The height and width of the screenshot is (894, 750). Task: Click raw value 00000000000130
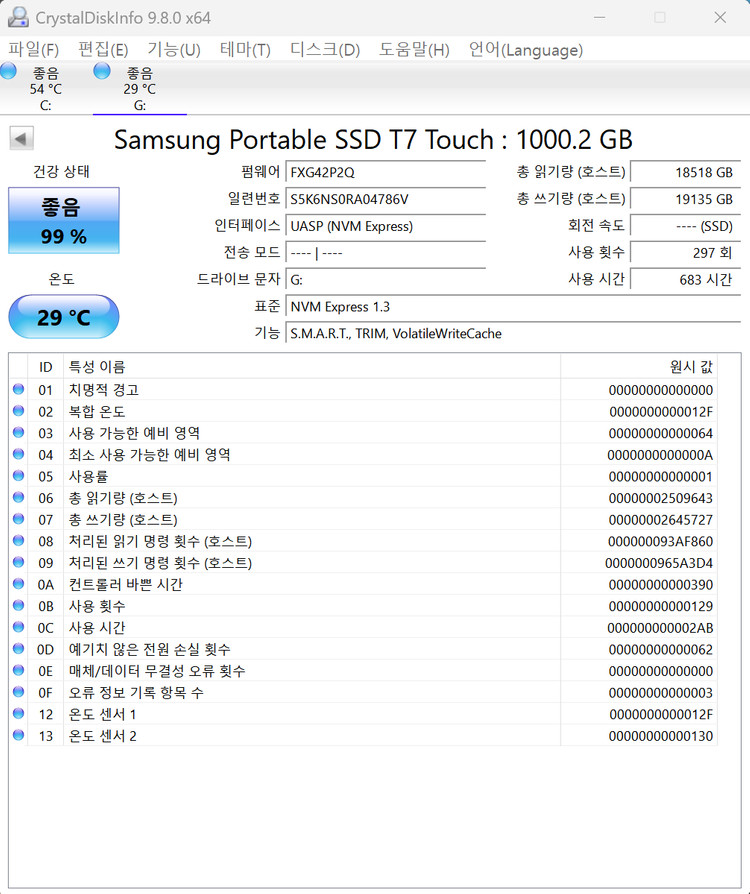pyautogui.click(x=660, y=736)
